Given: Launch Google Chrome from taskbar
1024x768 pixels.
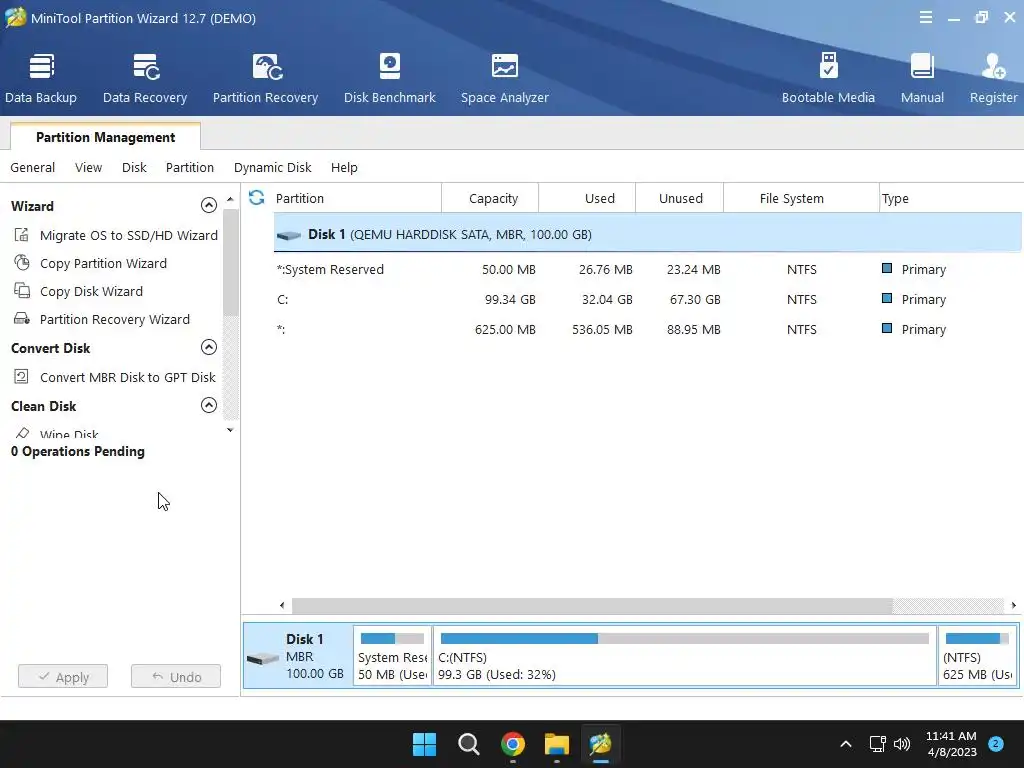Looking at the screenshot, I should tap(513, 744).
